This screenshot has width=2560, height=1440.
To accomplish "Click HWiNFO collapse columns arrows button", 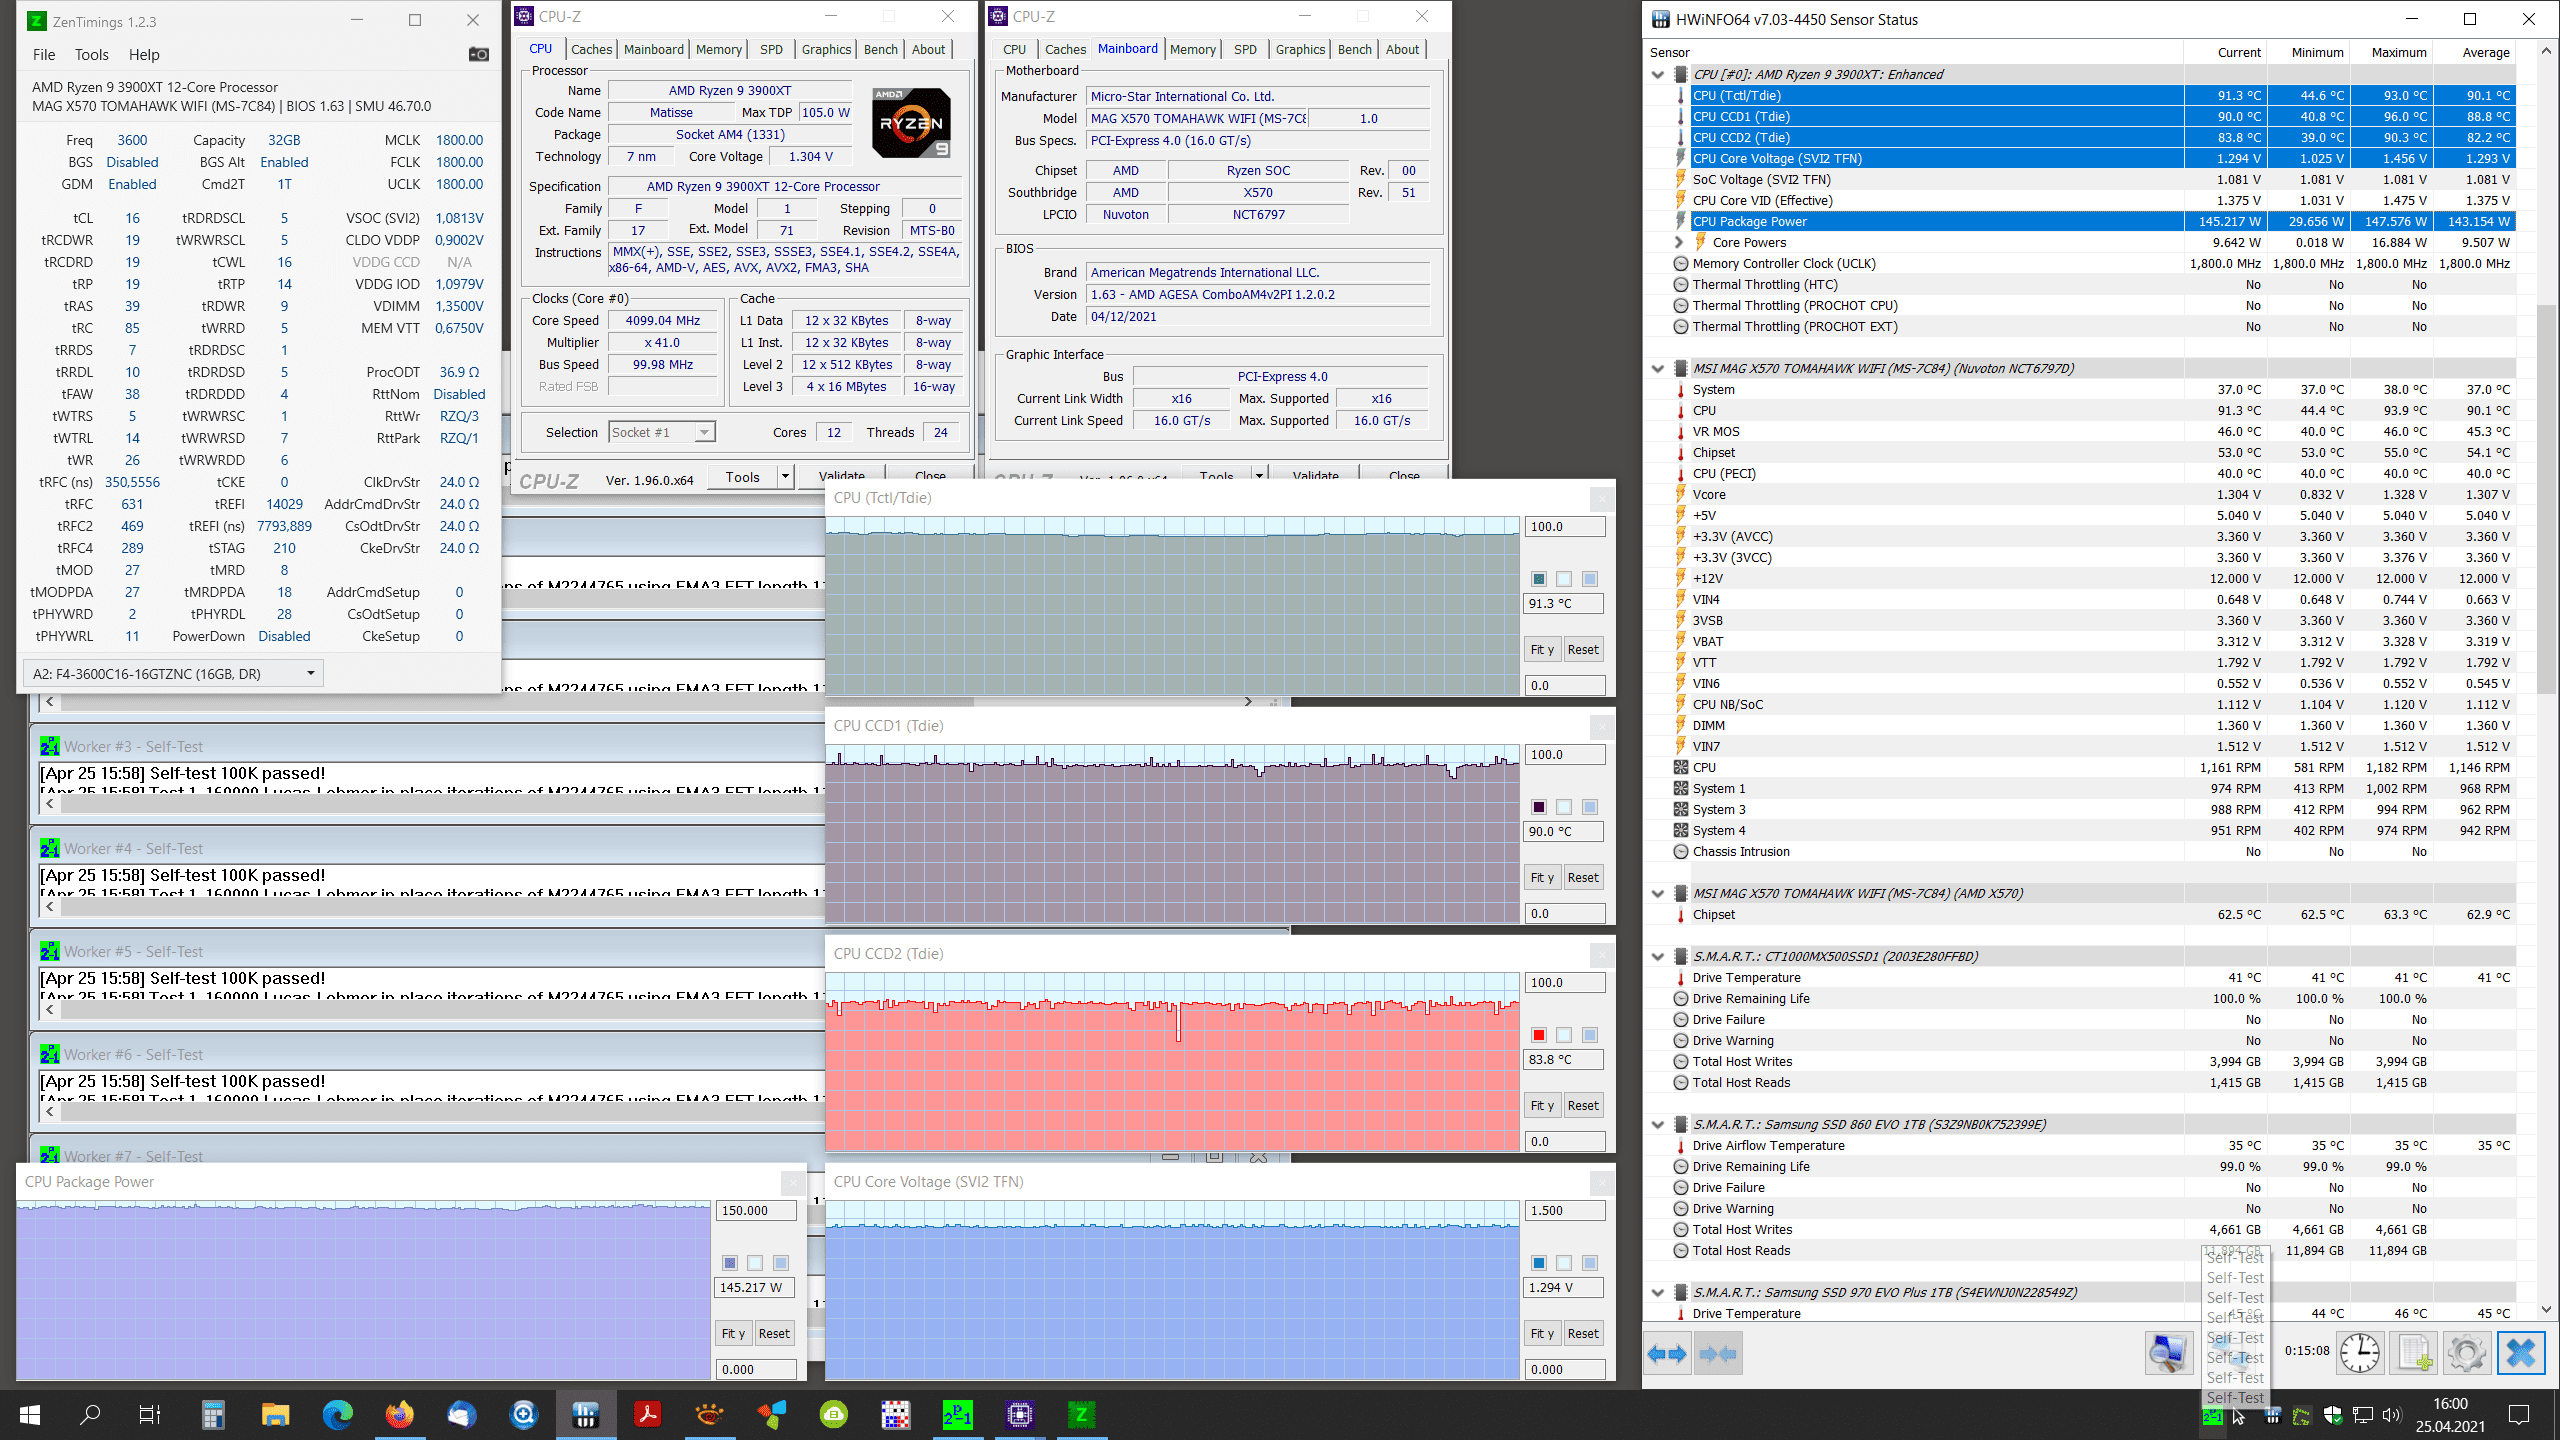I will tap(1718, 1354).
